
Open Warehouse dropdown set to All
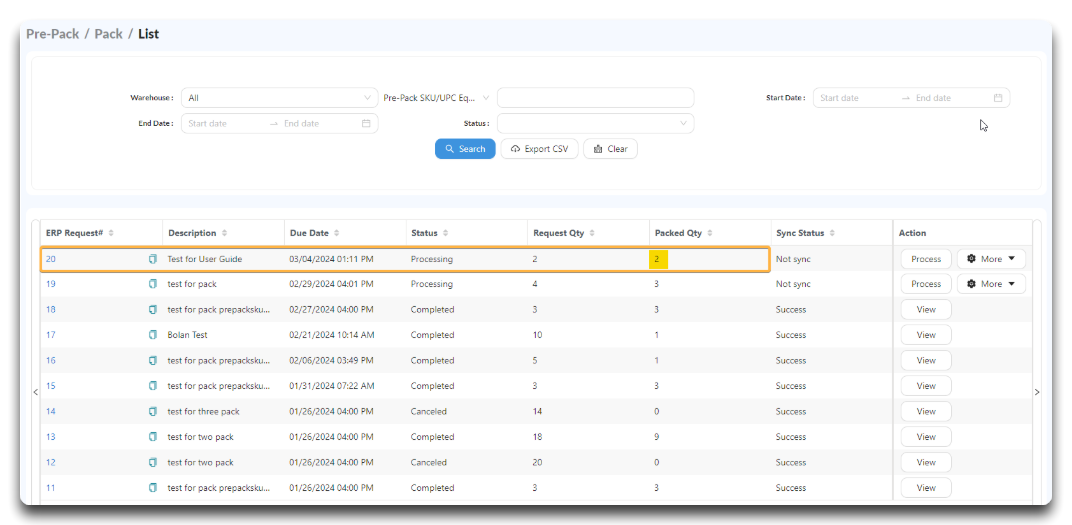(279, 98)
